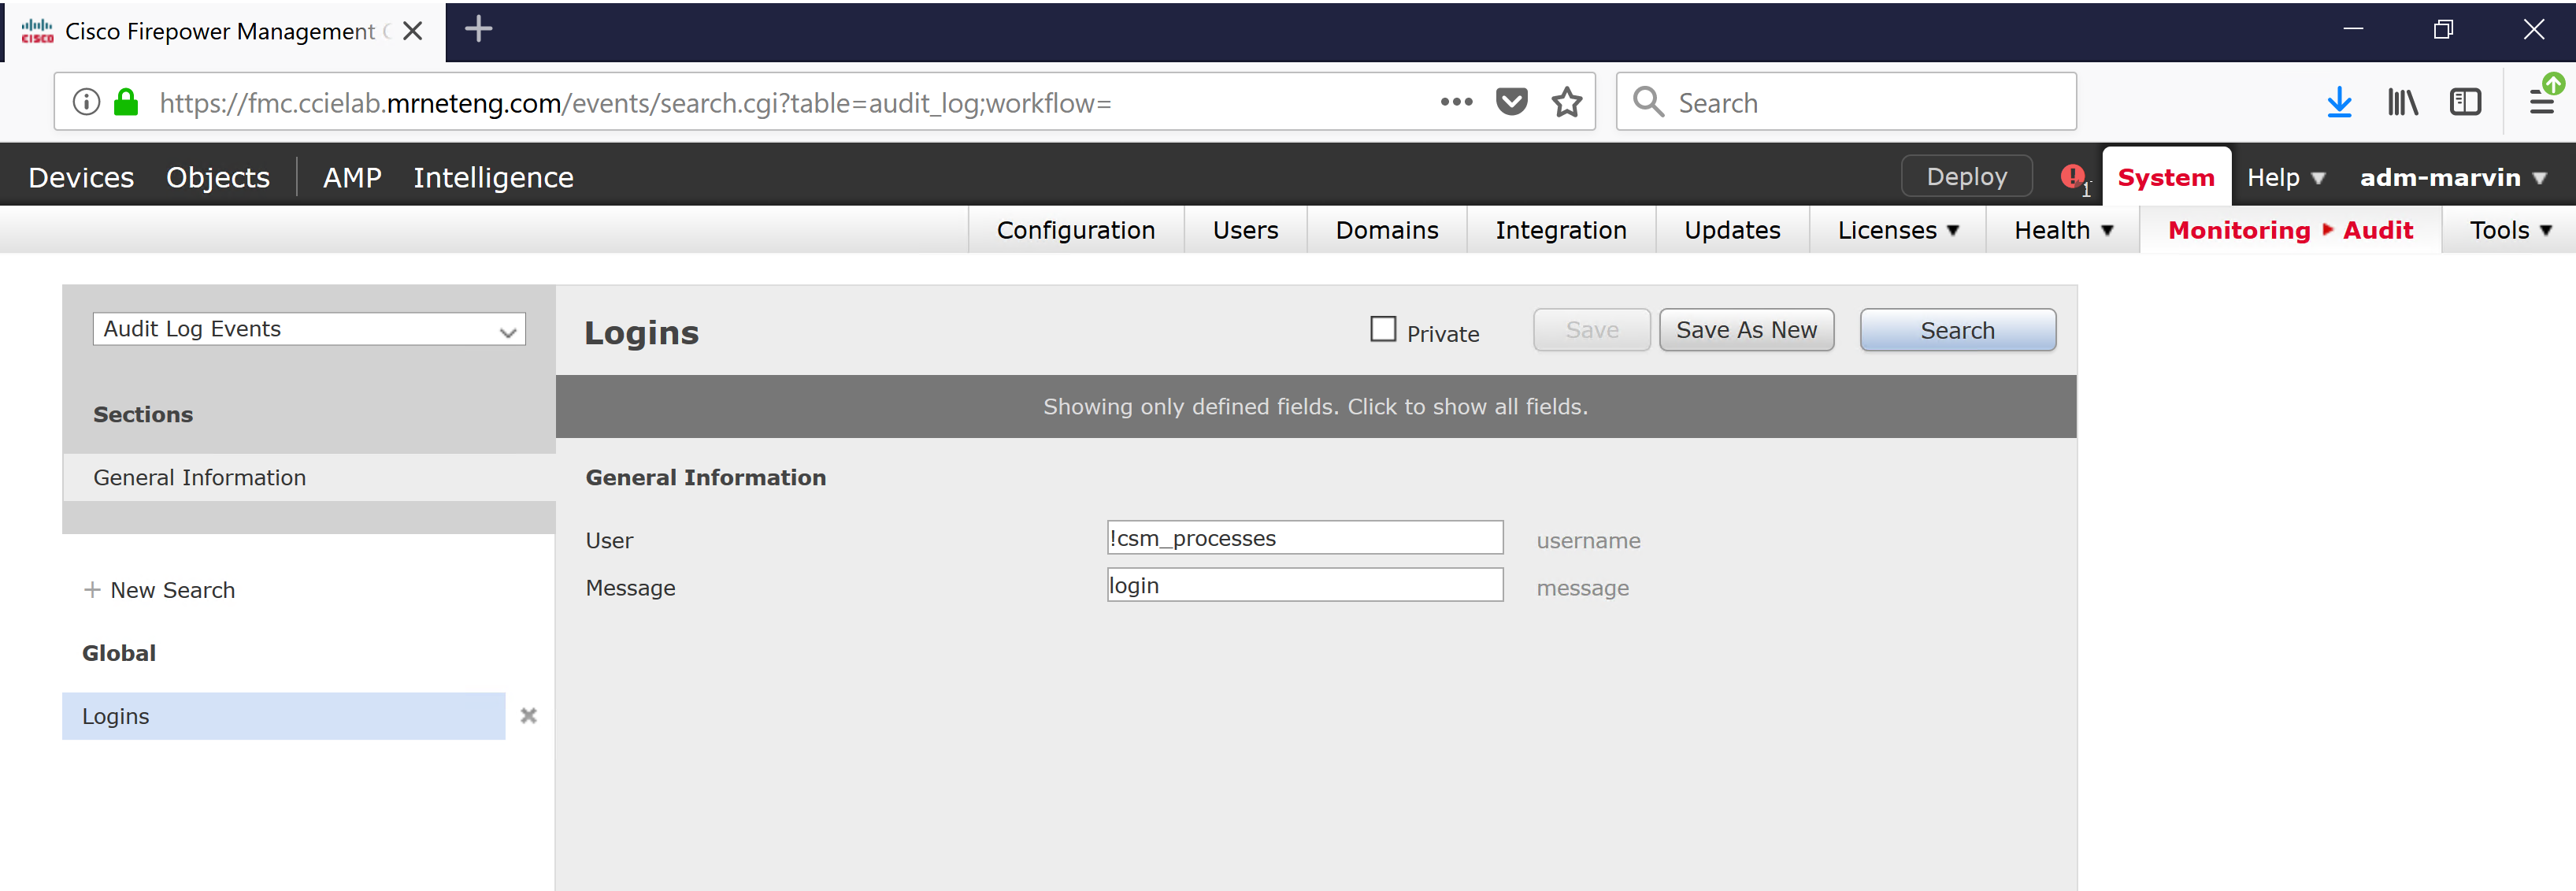Click the Audit breadcrumb link
The image size is (2576, 891).
2378,230
